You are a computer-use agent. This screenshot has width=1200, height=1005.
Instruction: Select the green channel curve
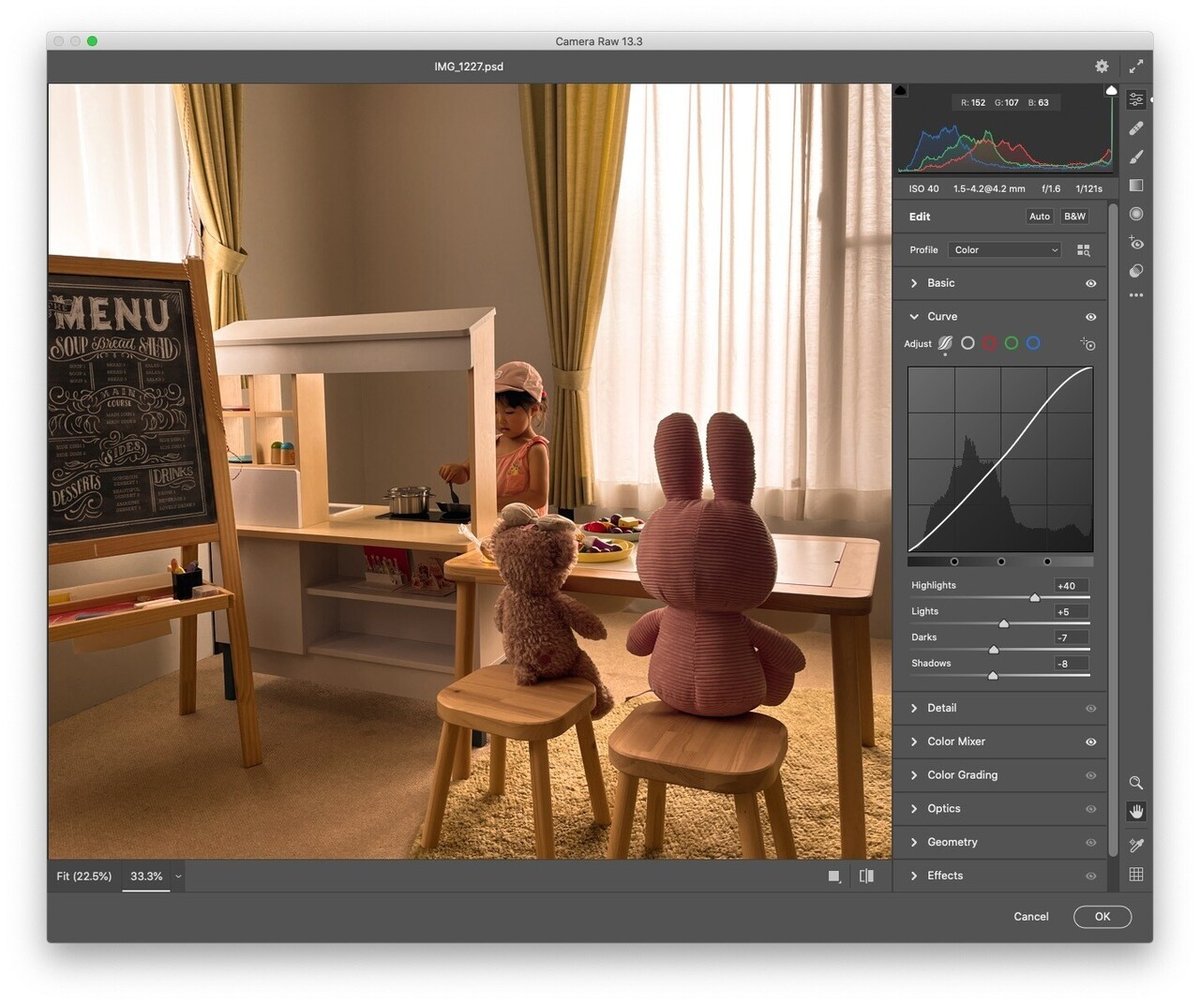pos(1011,343)
